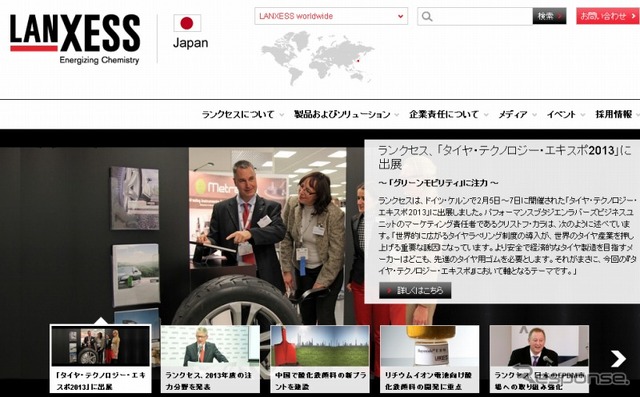Screen dimensions: 640x397
Task: Select thumbnail ランクセス、2013年度の注力分野を発表
Action: click(210, 359)
